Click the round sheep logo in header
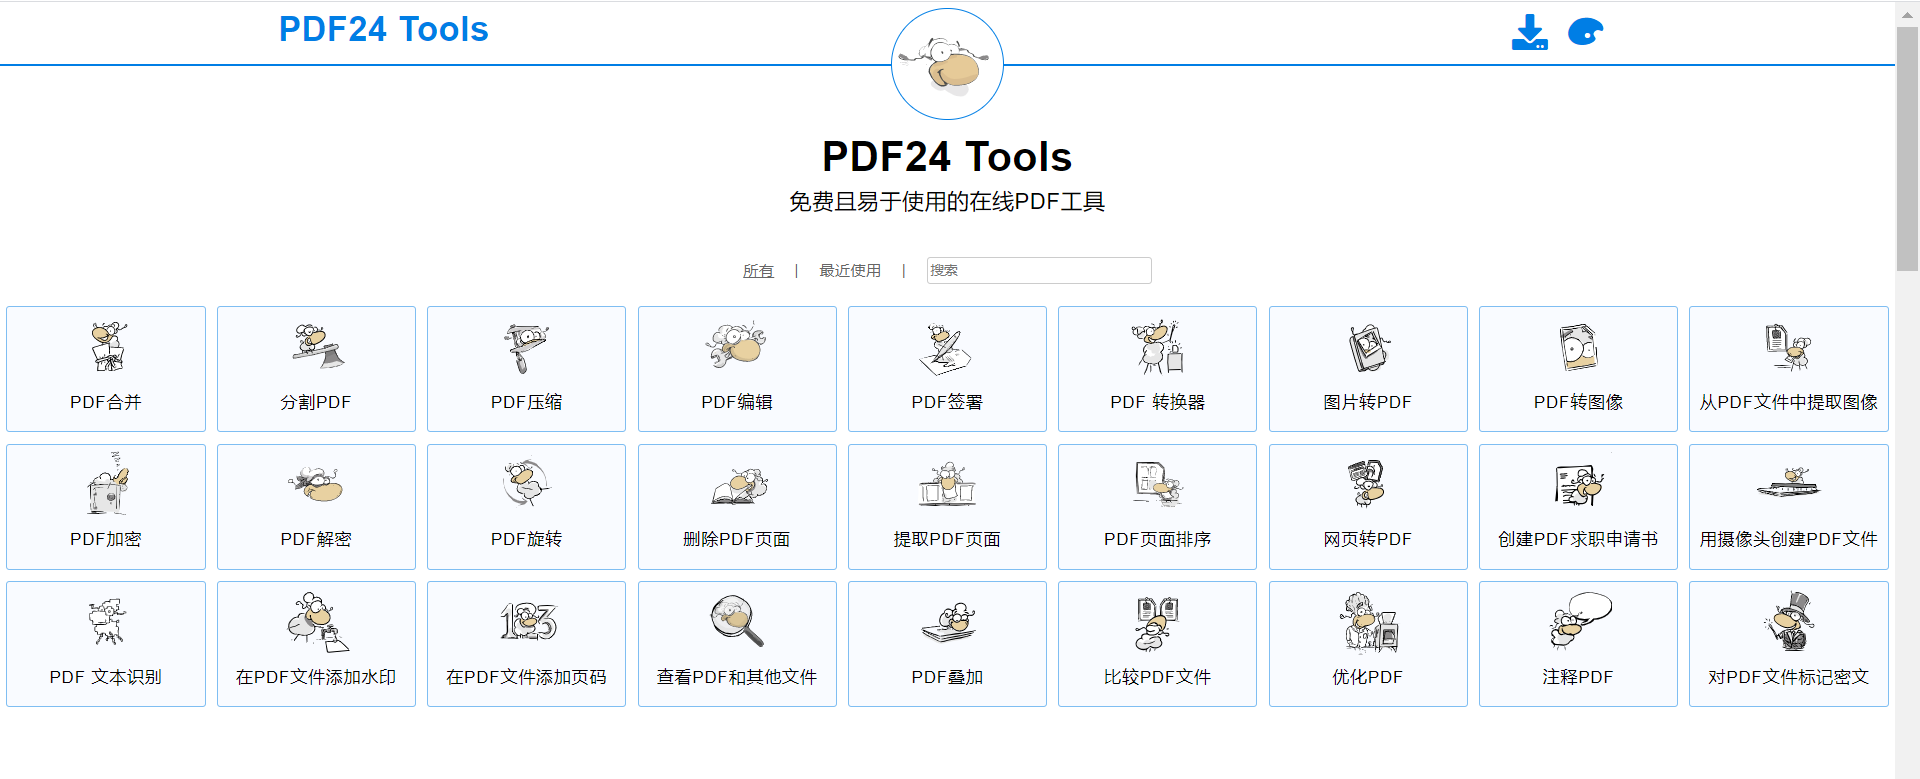 (x=947, y=64)
